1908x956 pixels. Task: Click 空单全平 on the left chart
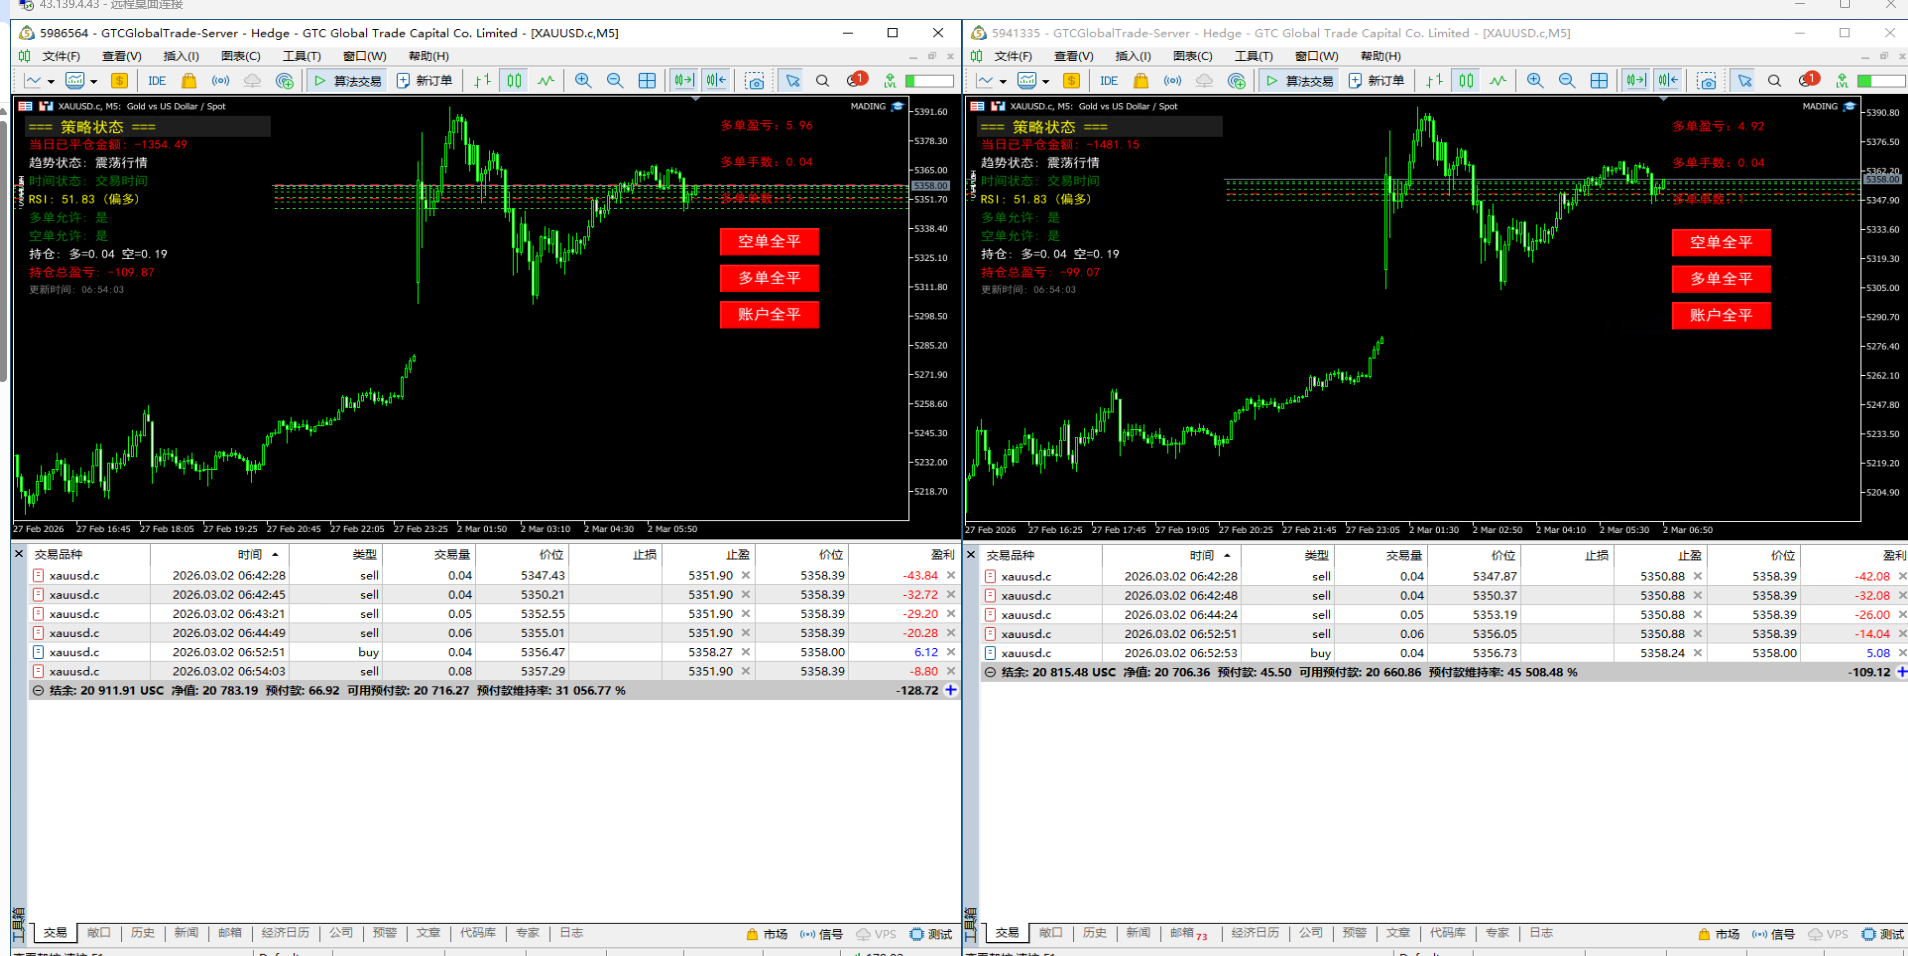coord(769,241)
